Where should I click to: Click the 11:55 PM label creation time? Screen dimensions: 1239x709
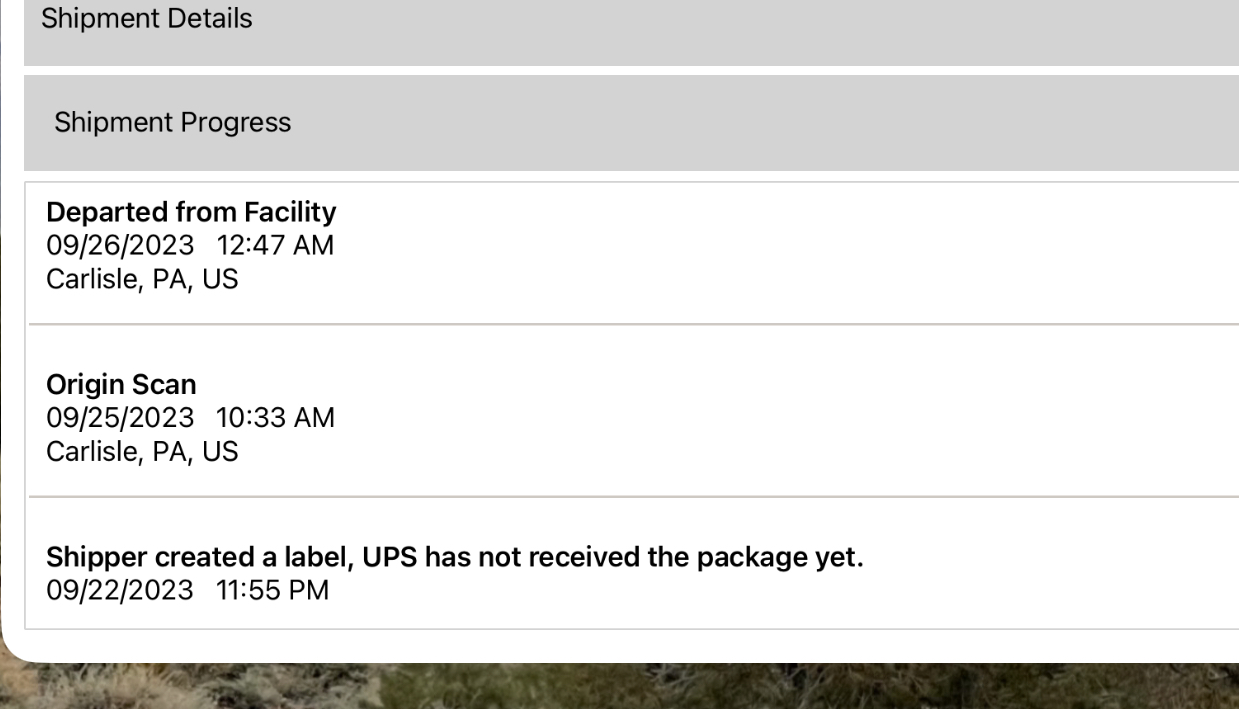(x=272, y=590)
